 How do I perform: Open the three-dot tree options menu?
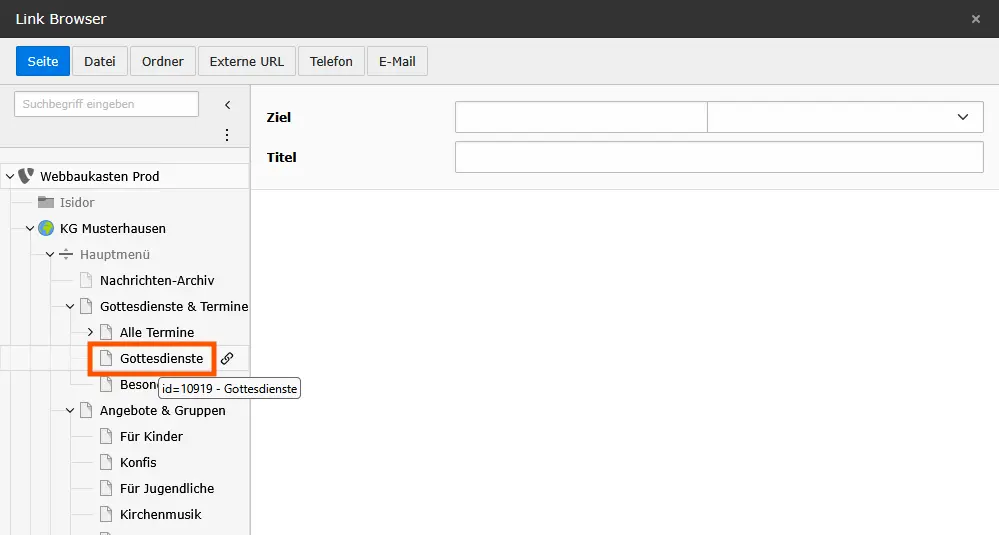coord(227,135)
